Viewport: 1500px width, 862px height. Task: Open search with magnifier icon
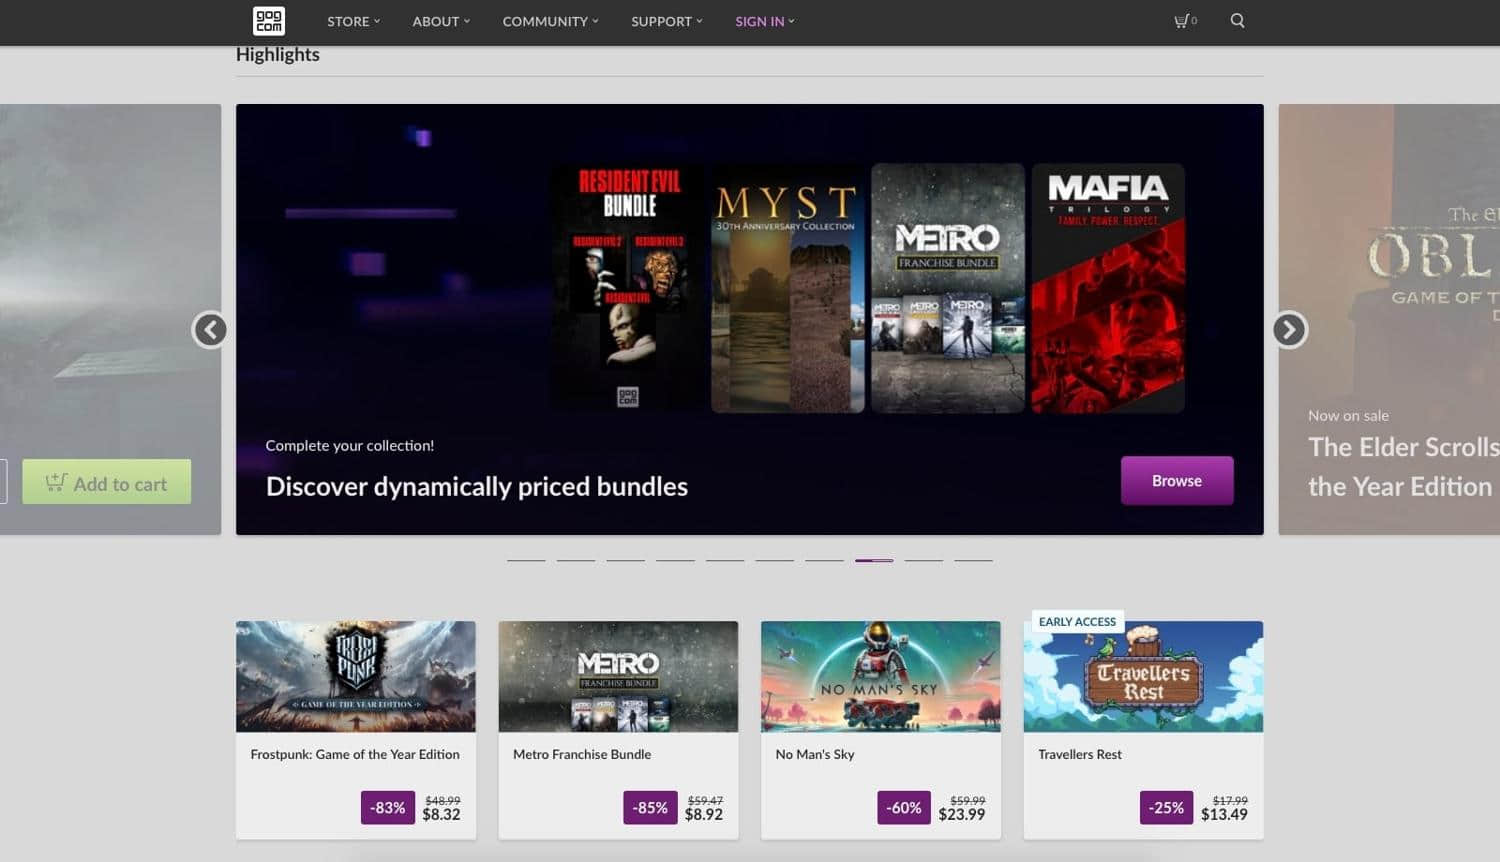point(1237,21)
